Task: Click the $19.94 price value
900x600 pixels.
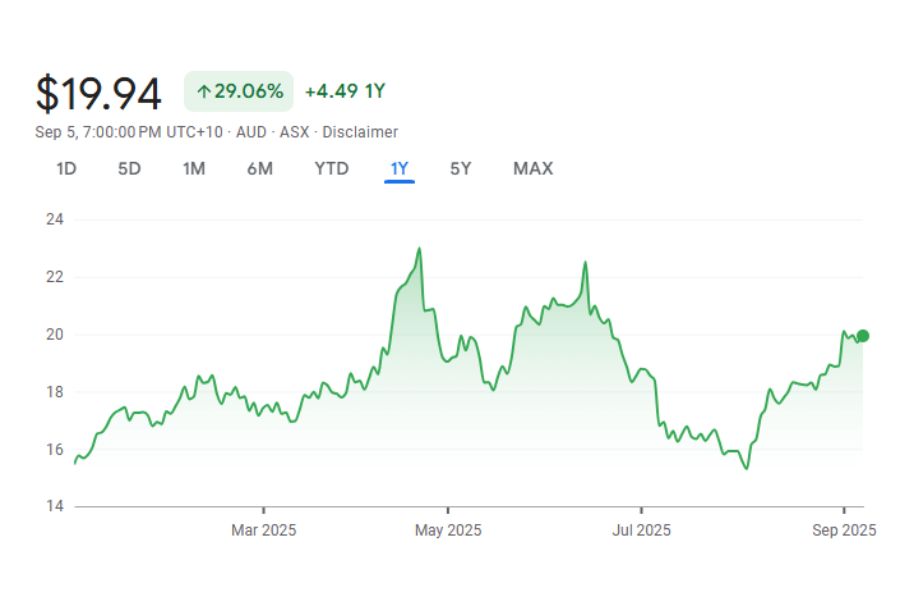Action: pyautogui.click(x=98, y=94)
